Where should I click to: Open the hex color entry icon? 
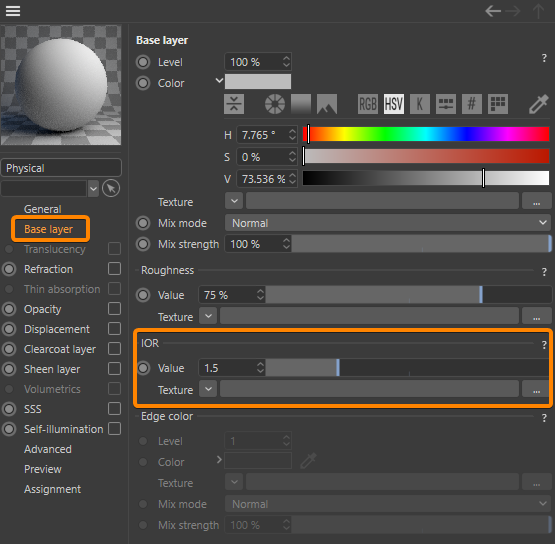471,104
